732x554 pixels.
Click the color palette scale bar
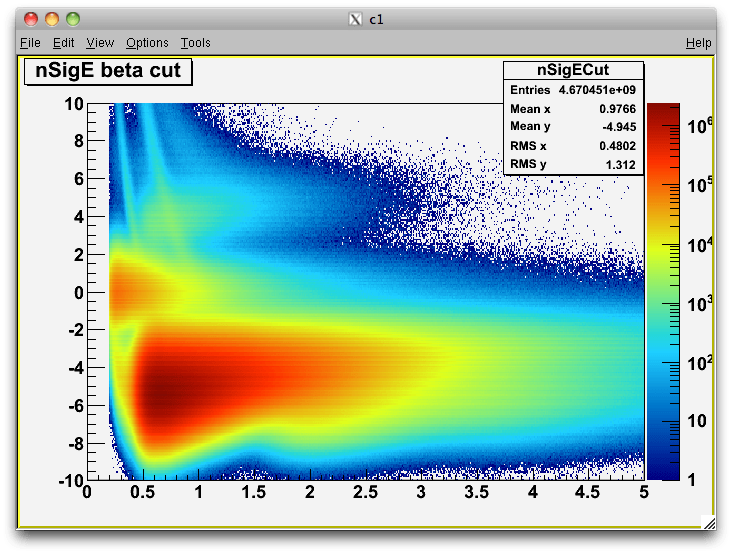tap(663, 292)
